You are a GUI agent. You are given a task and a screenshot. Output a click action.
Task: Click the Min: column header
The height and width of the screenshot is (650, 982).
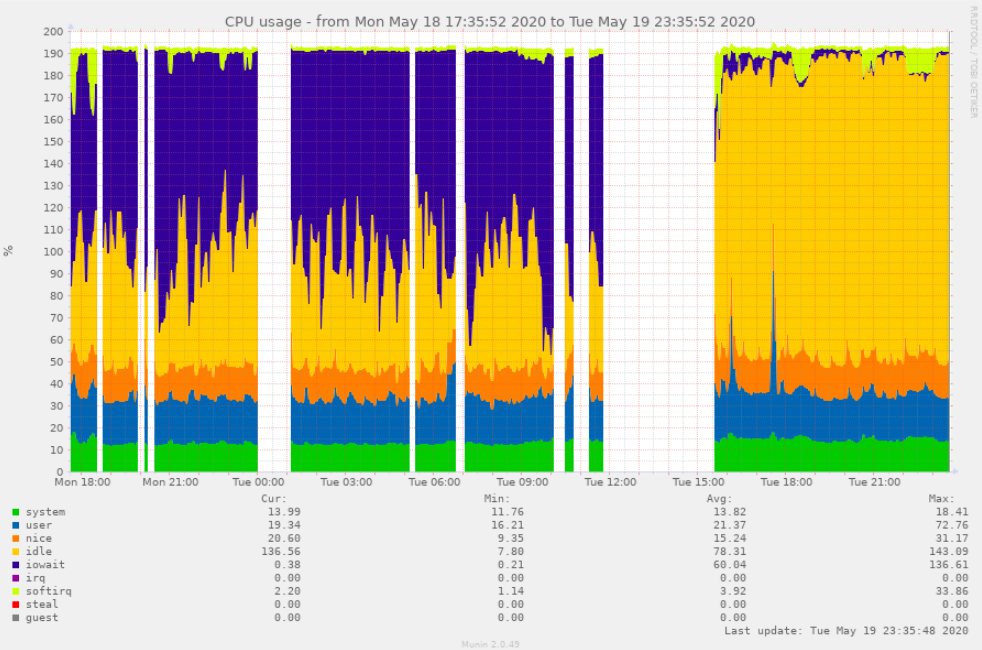pyautogui.click(x=496, y=498)
